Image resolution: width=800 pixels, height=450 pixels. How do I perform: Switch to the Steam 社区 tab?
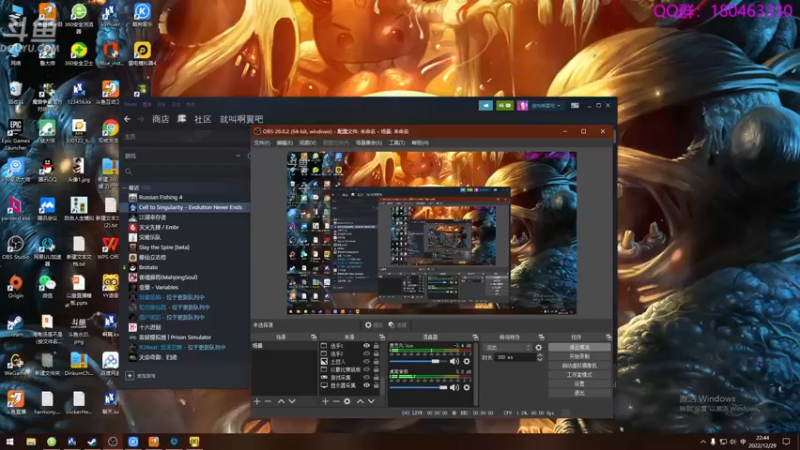click(203, 119)
